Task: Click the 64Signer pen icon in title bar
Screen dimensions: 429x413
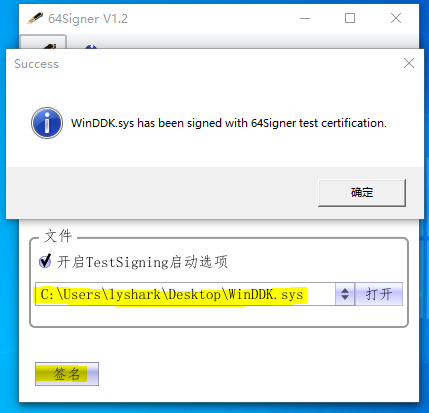Action: click(35, 18)
